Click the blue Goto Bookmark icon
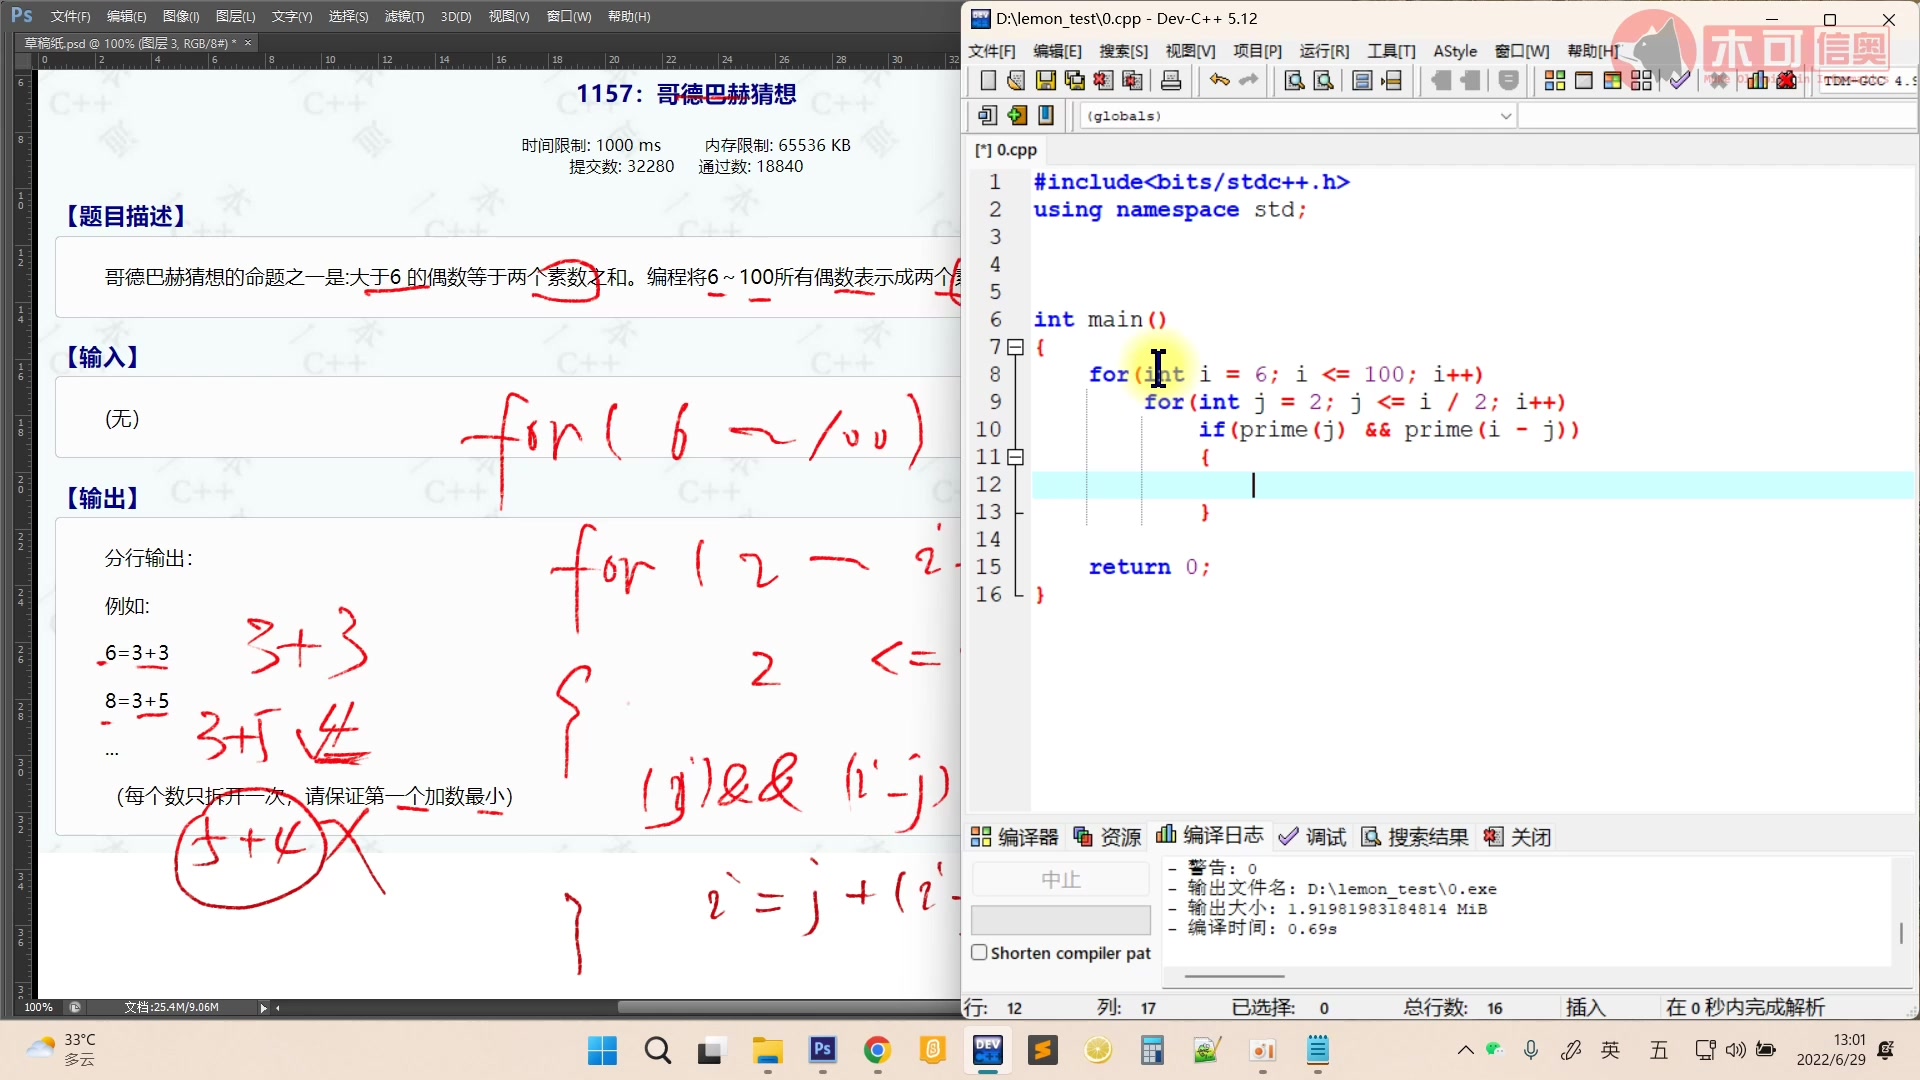The image size is (1920, 1080). click(1046, 116)
